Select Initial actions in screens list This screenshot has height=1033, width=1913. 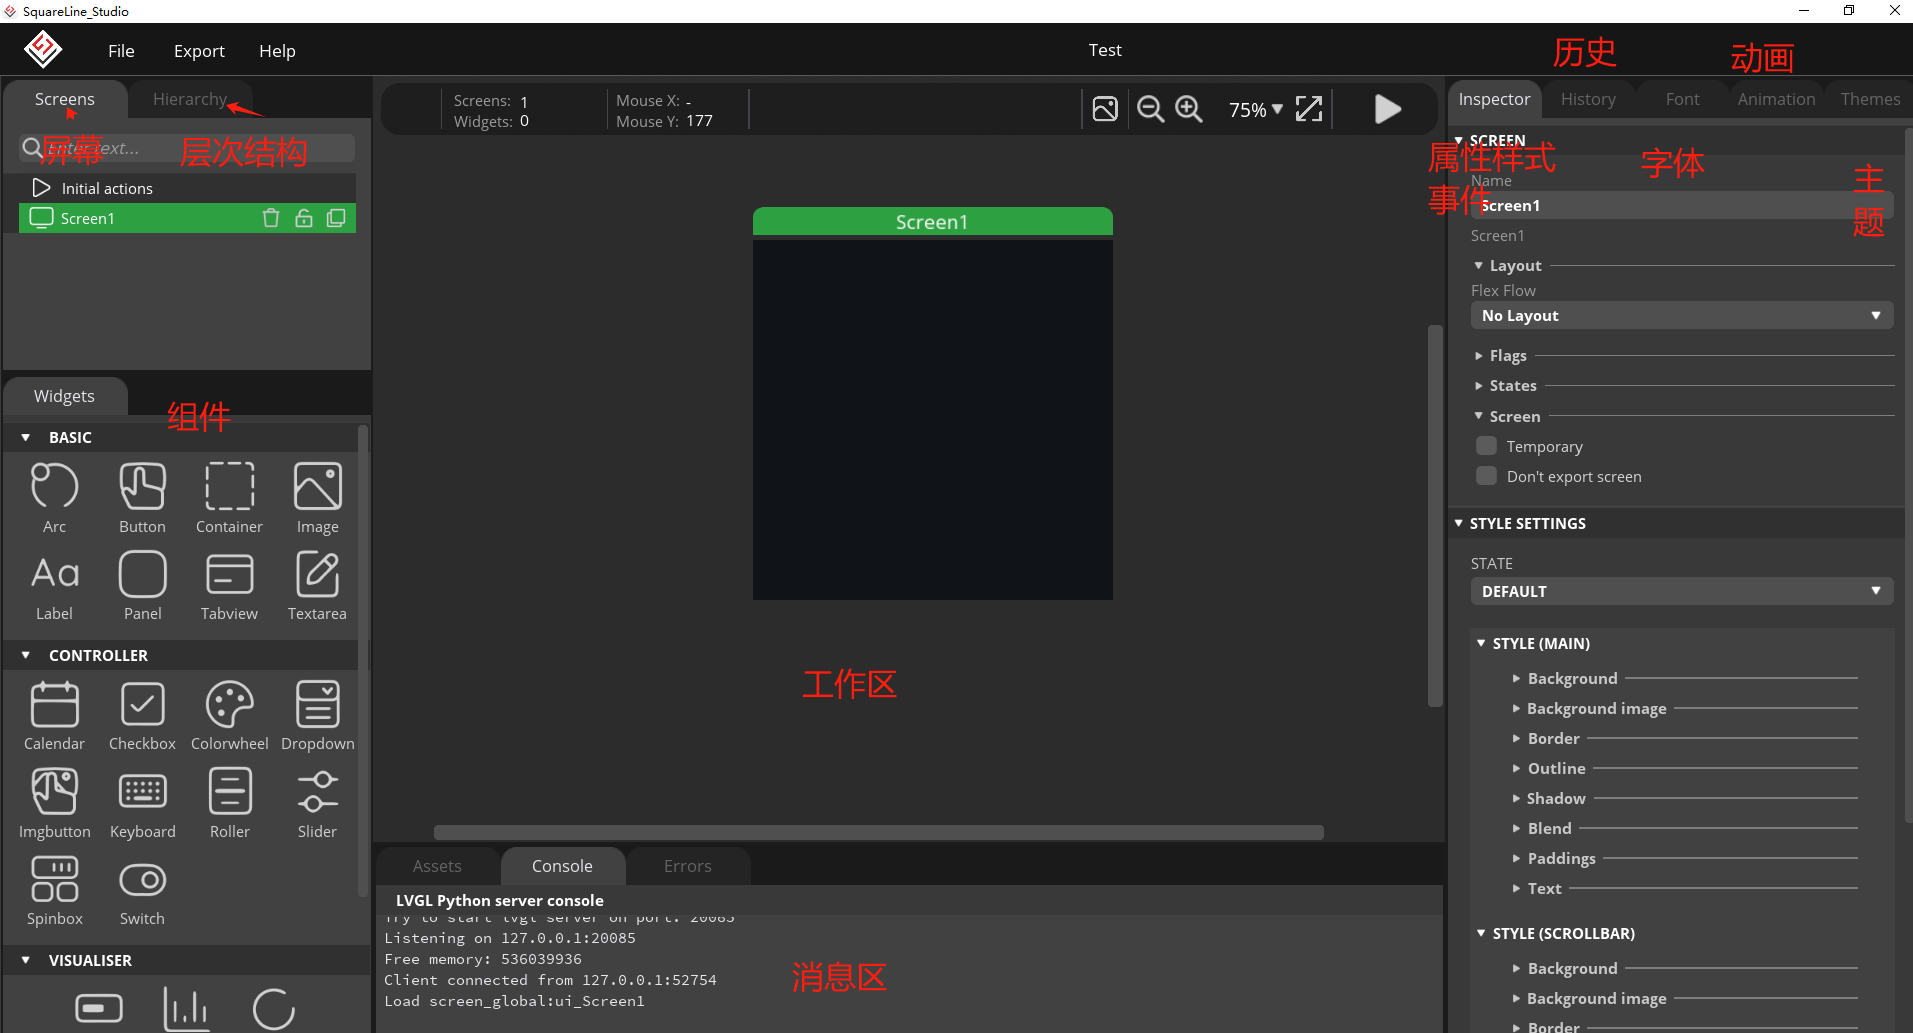click(x=187, y=188)
